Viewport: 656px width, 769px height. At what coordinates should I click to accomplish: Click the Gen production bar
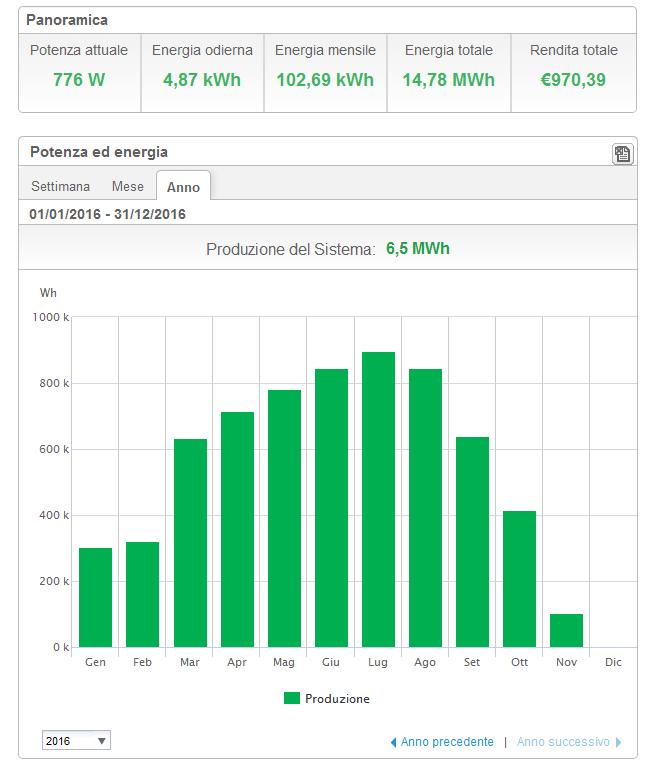[x=96, y=597]
